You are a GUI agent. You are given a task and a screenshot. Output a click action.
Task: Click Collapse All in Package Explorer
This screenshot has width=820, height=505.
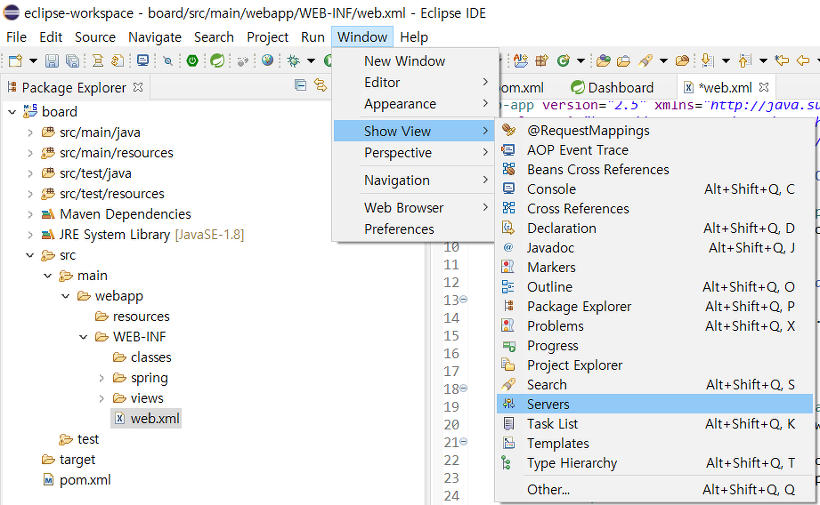300,85
